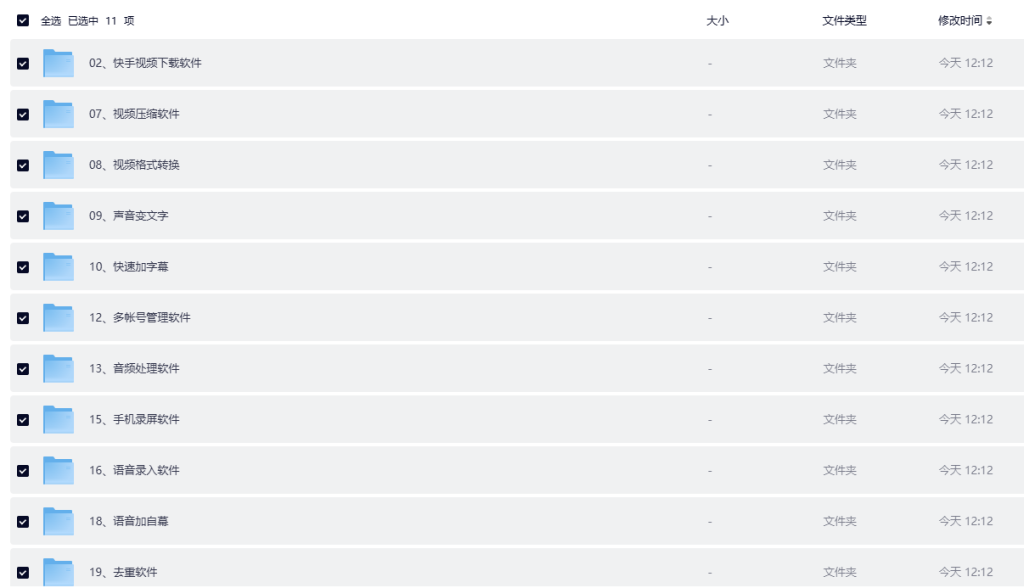Click the 文件夹 type cell of 12、多帐号管理软件
The height and width of the screenshot is (588, 1024).
point(839,318)
